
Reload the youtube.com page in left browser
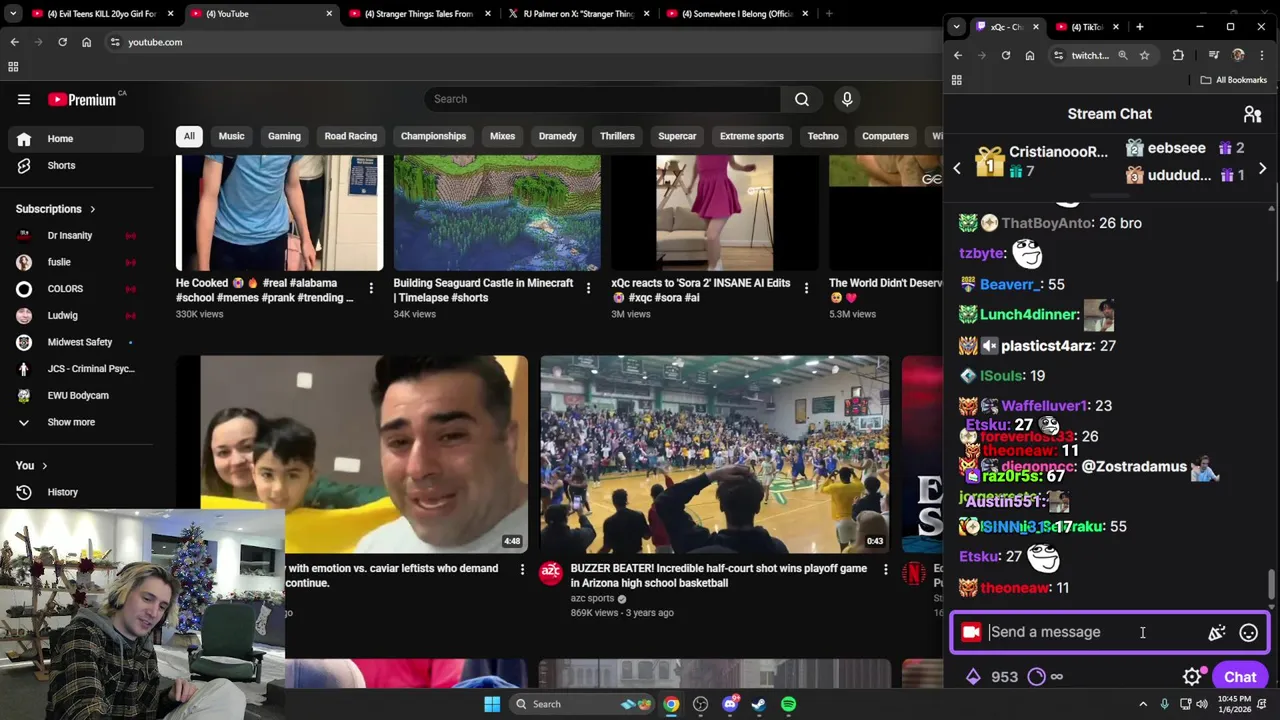coord(62,42)
